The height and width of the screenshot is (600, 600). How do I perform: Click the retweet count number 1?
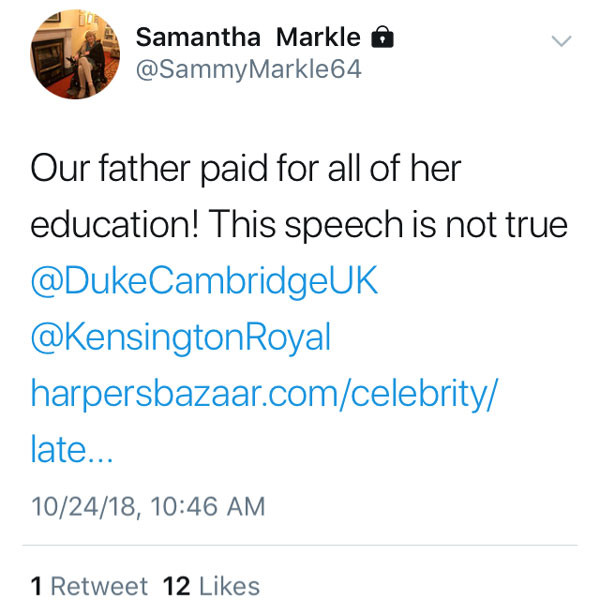(x=37, y=586)
